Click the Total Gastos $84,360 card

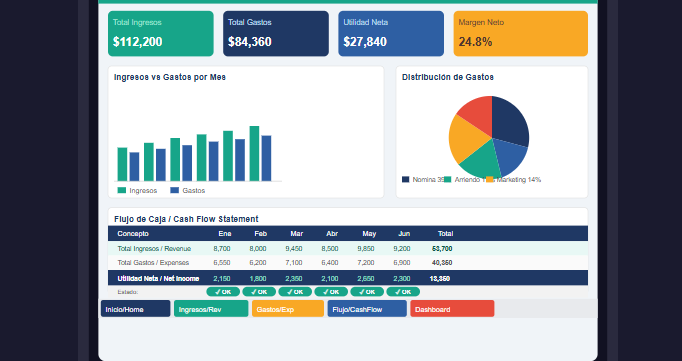276,34
